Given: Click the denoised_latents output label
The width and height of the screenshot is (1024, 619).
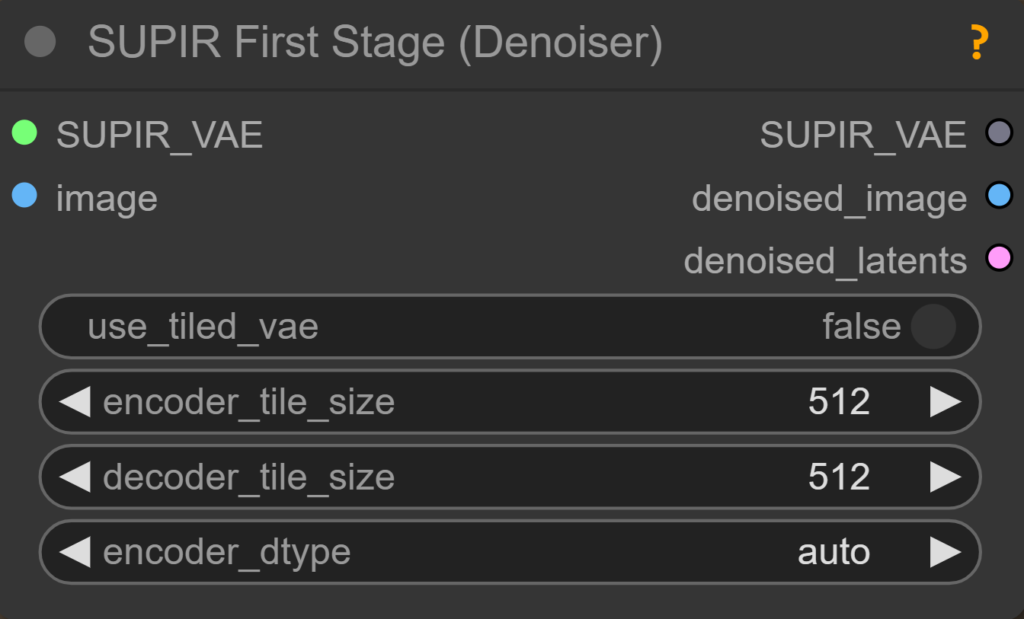Looking at the screenshot, I should tap(825, 261).
